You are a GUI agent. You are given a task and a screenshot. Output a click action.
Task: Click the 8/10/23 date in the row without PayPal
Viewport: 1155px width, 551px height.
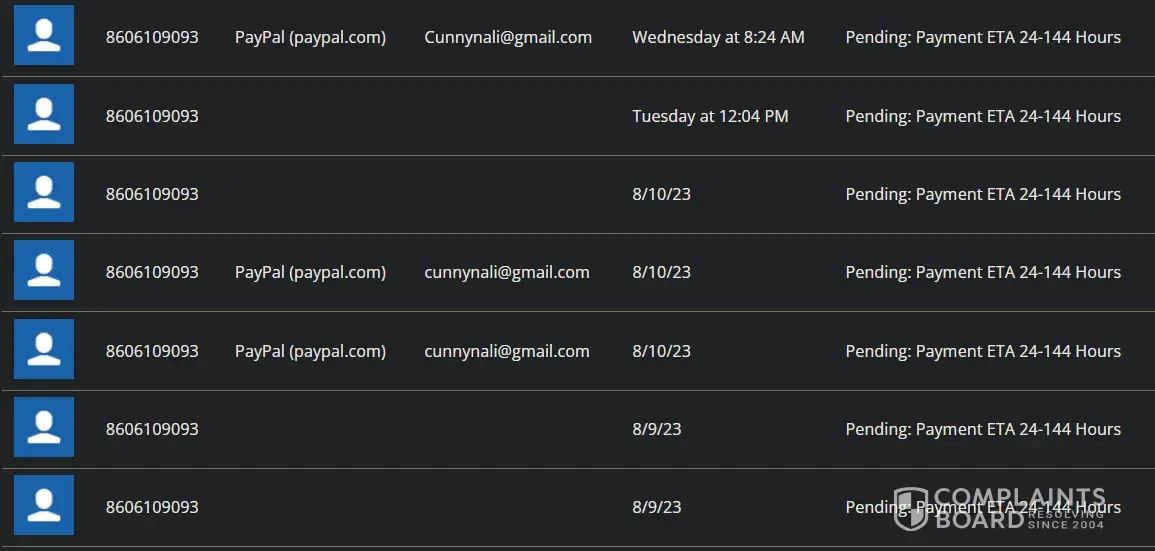[661, 194]
